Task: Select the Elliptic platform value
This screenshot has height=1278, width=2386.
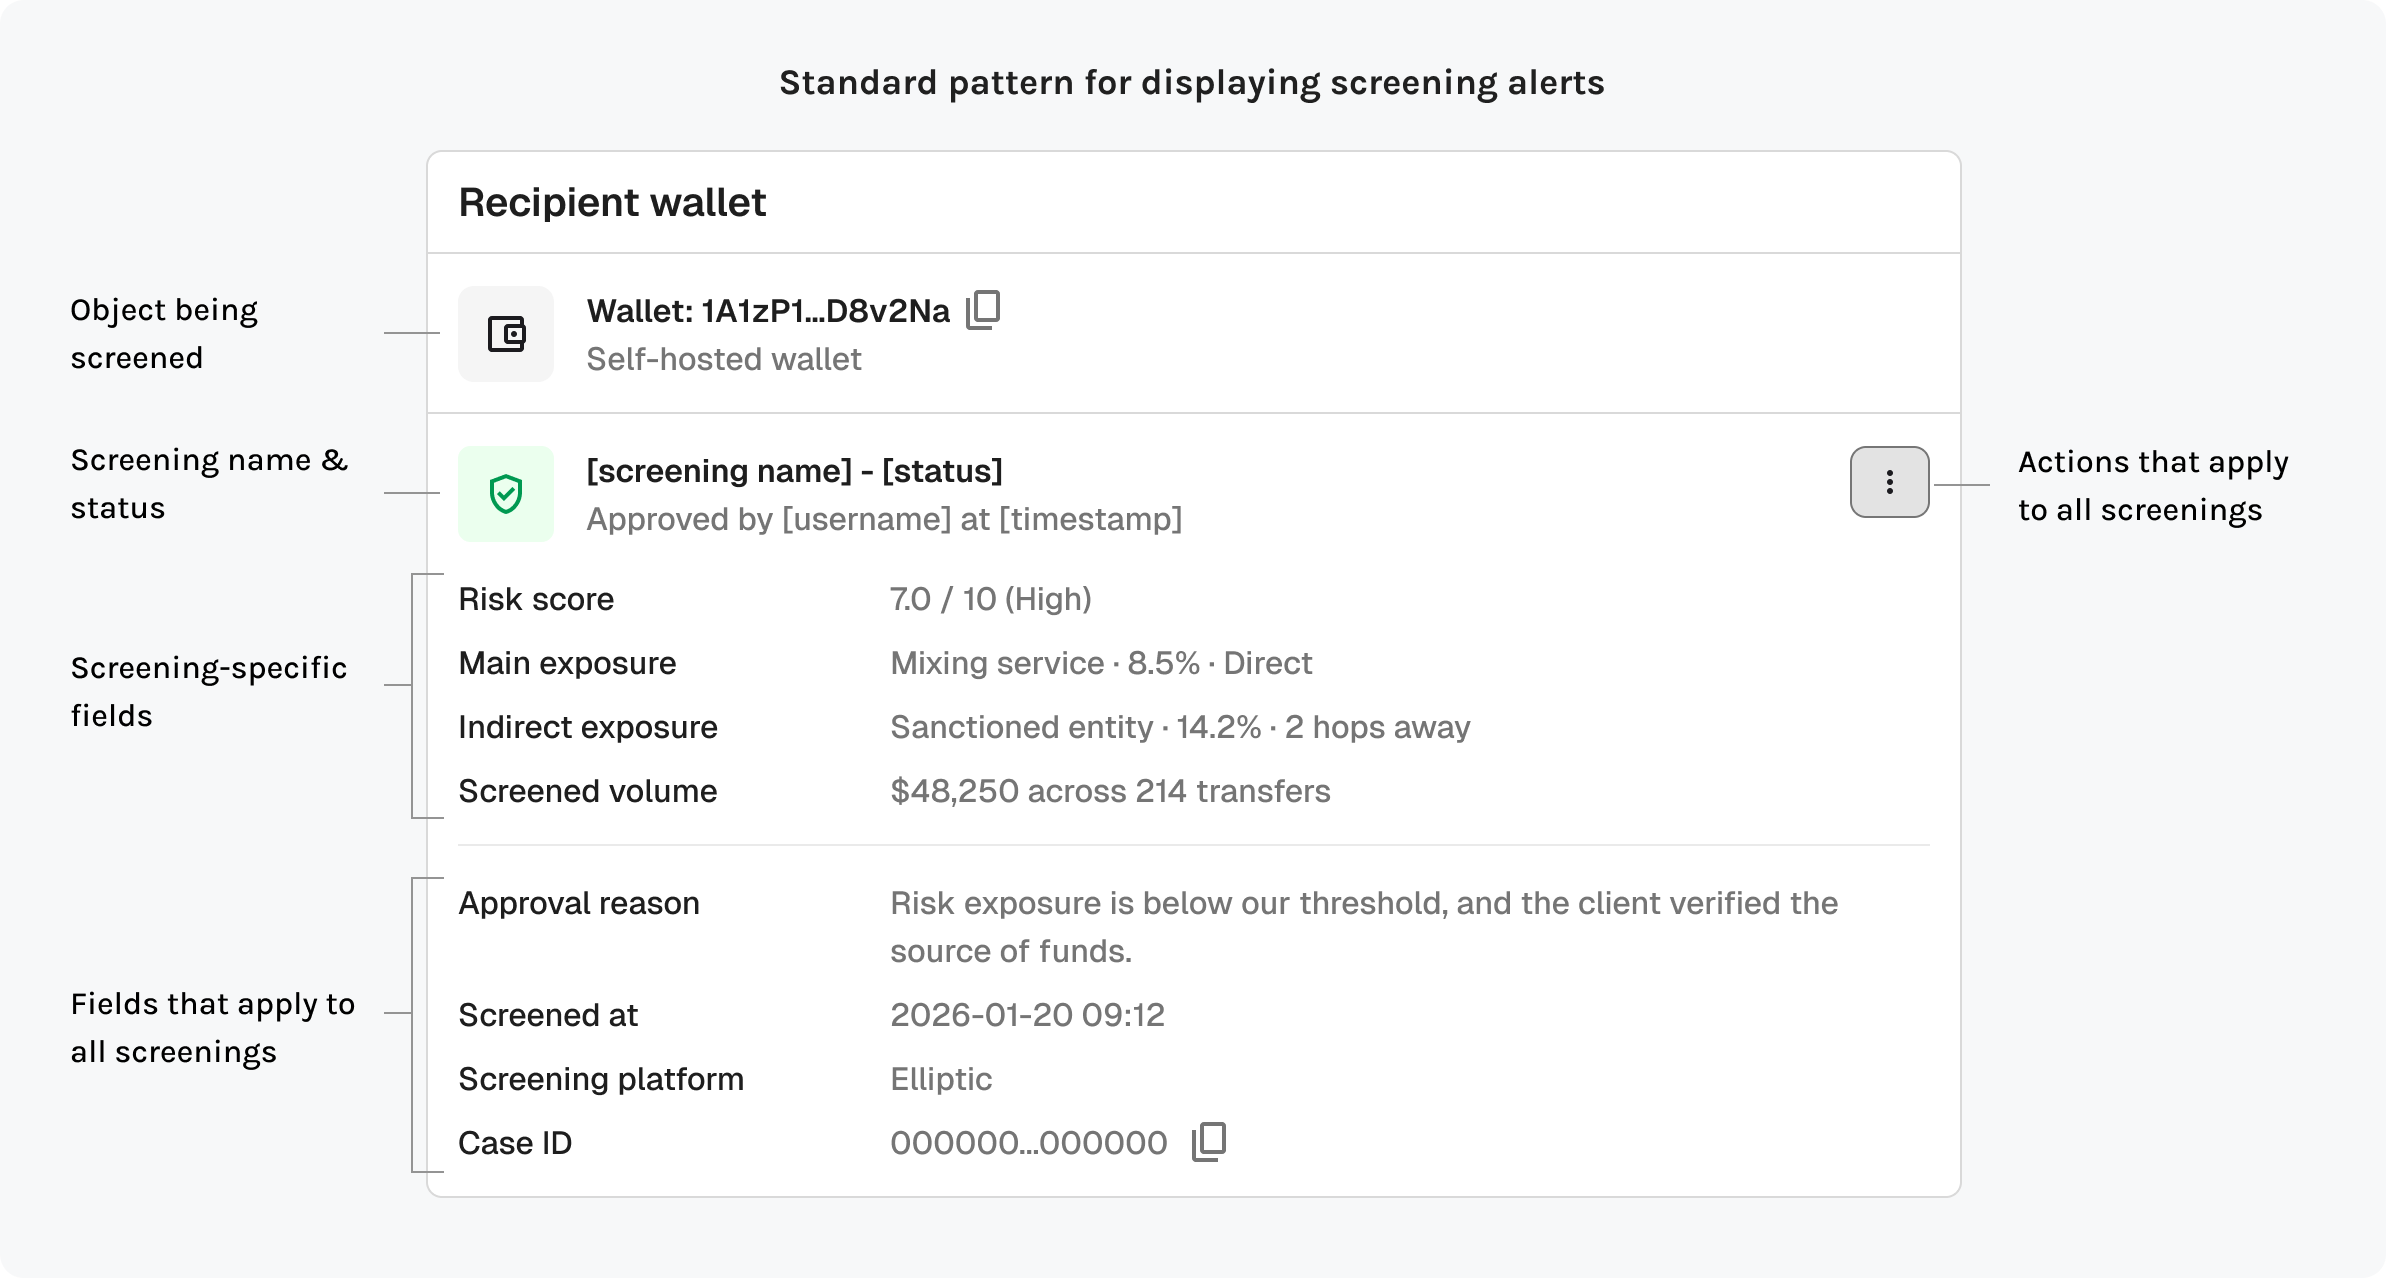Action: (941, 1079)
